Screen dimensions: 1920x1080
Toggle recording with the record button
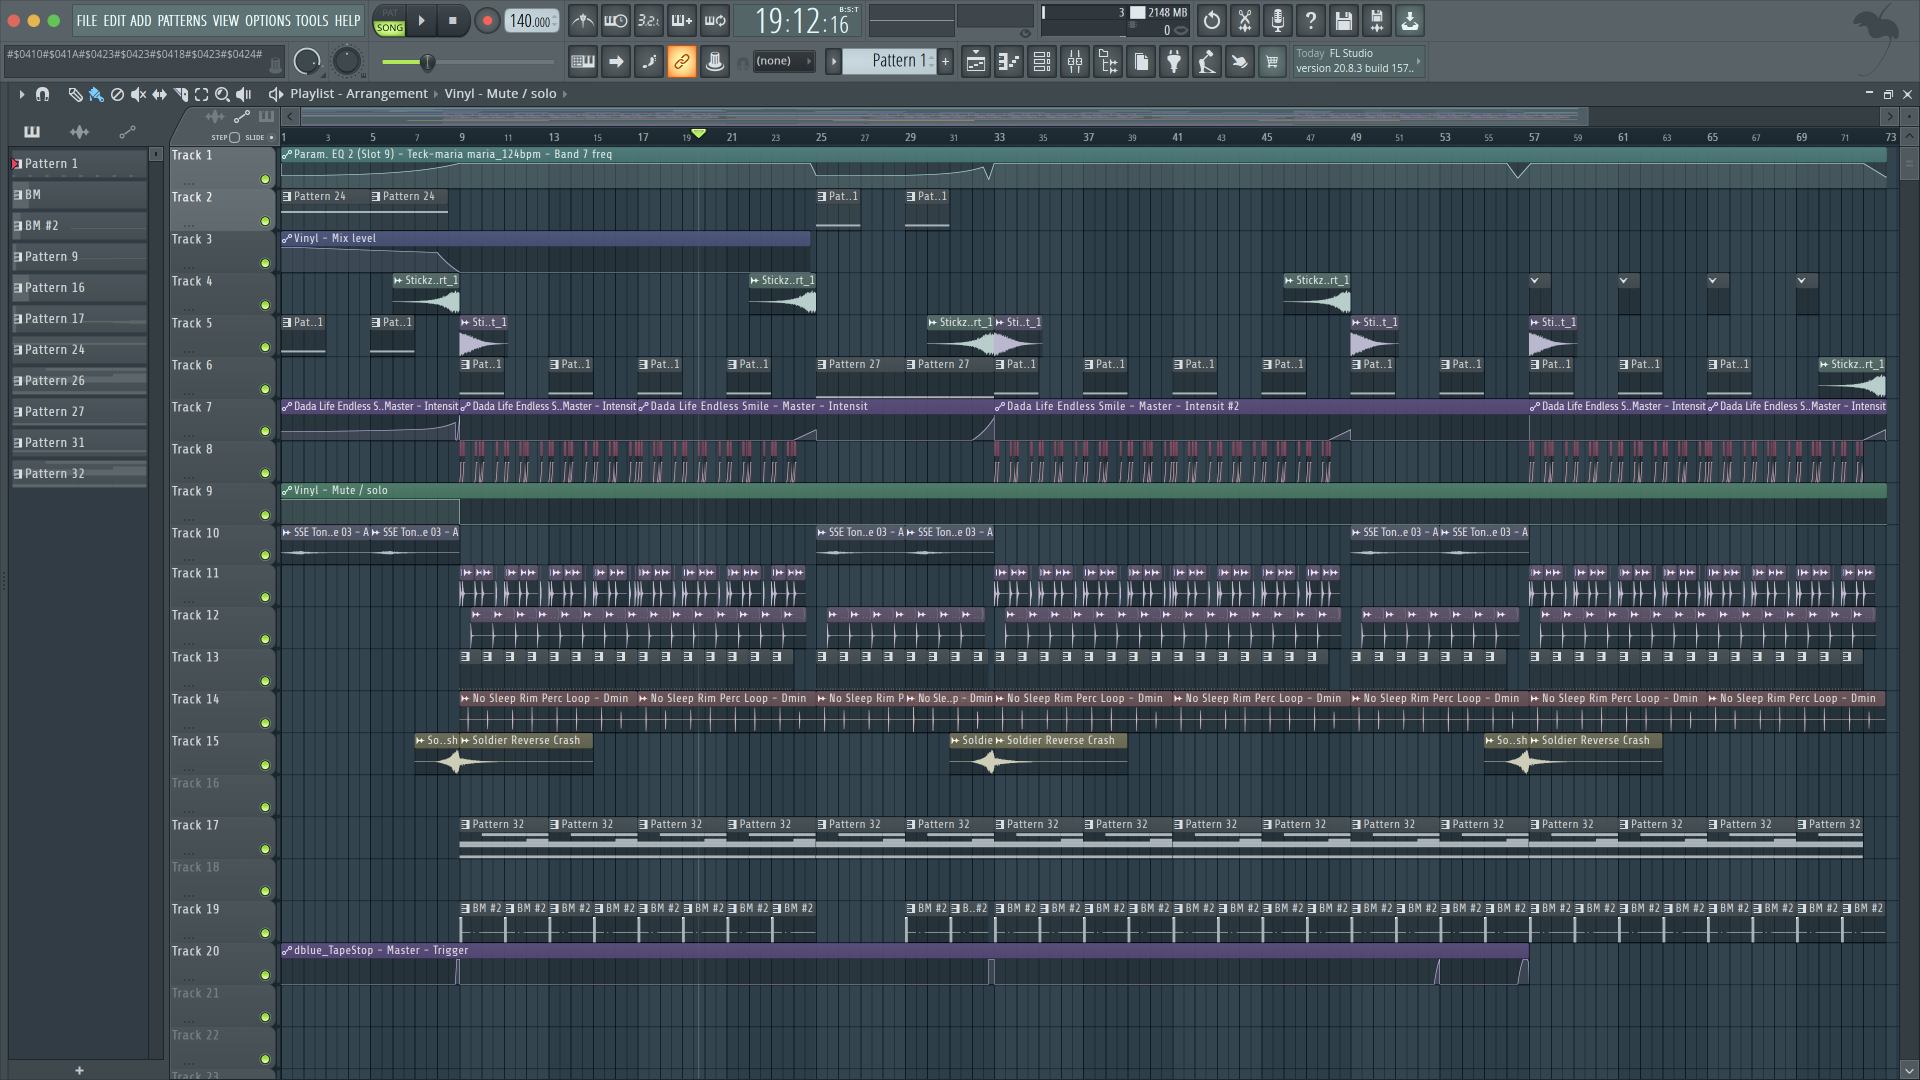(487, 20)
